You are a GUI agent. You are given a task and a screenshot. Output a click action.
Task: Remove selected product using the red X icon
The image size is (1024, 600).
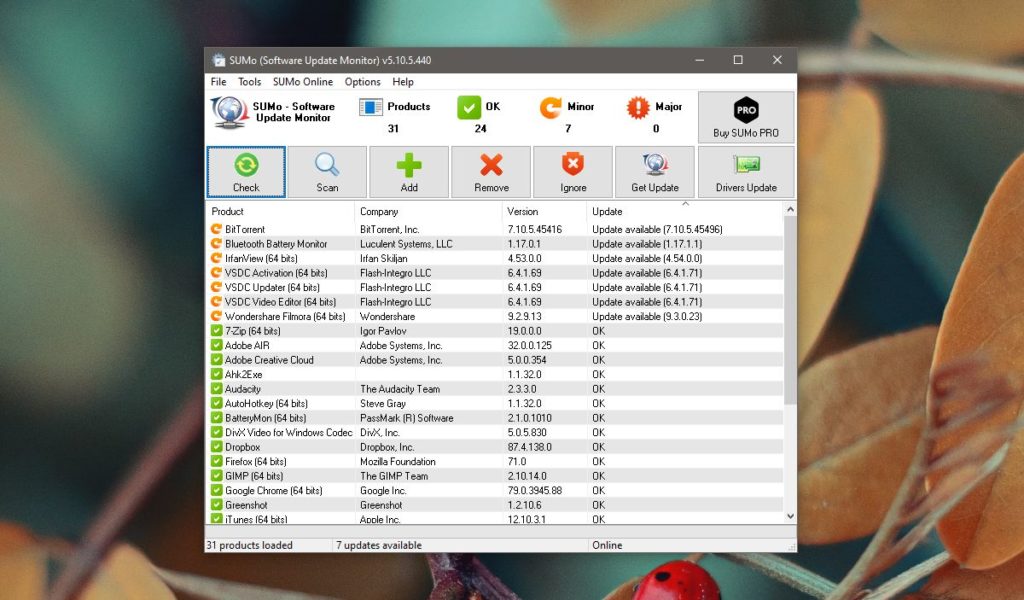click(x=491, y=171)
